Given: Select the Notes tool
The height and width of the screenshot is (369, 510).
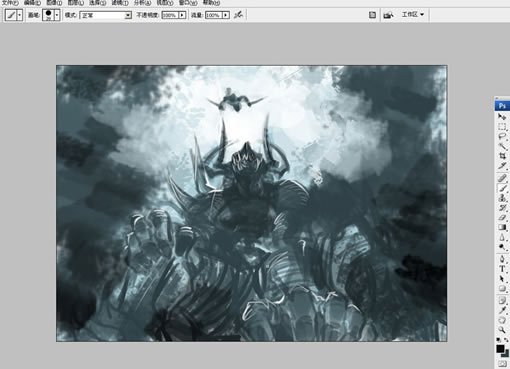Looking at the screenshot, I should click(502, 301).
